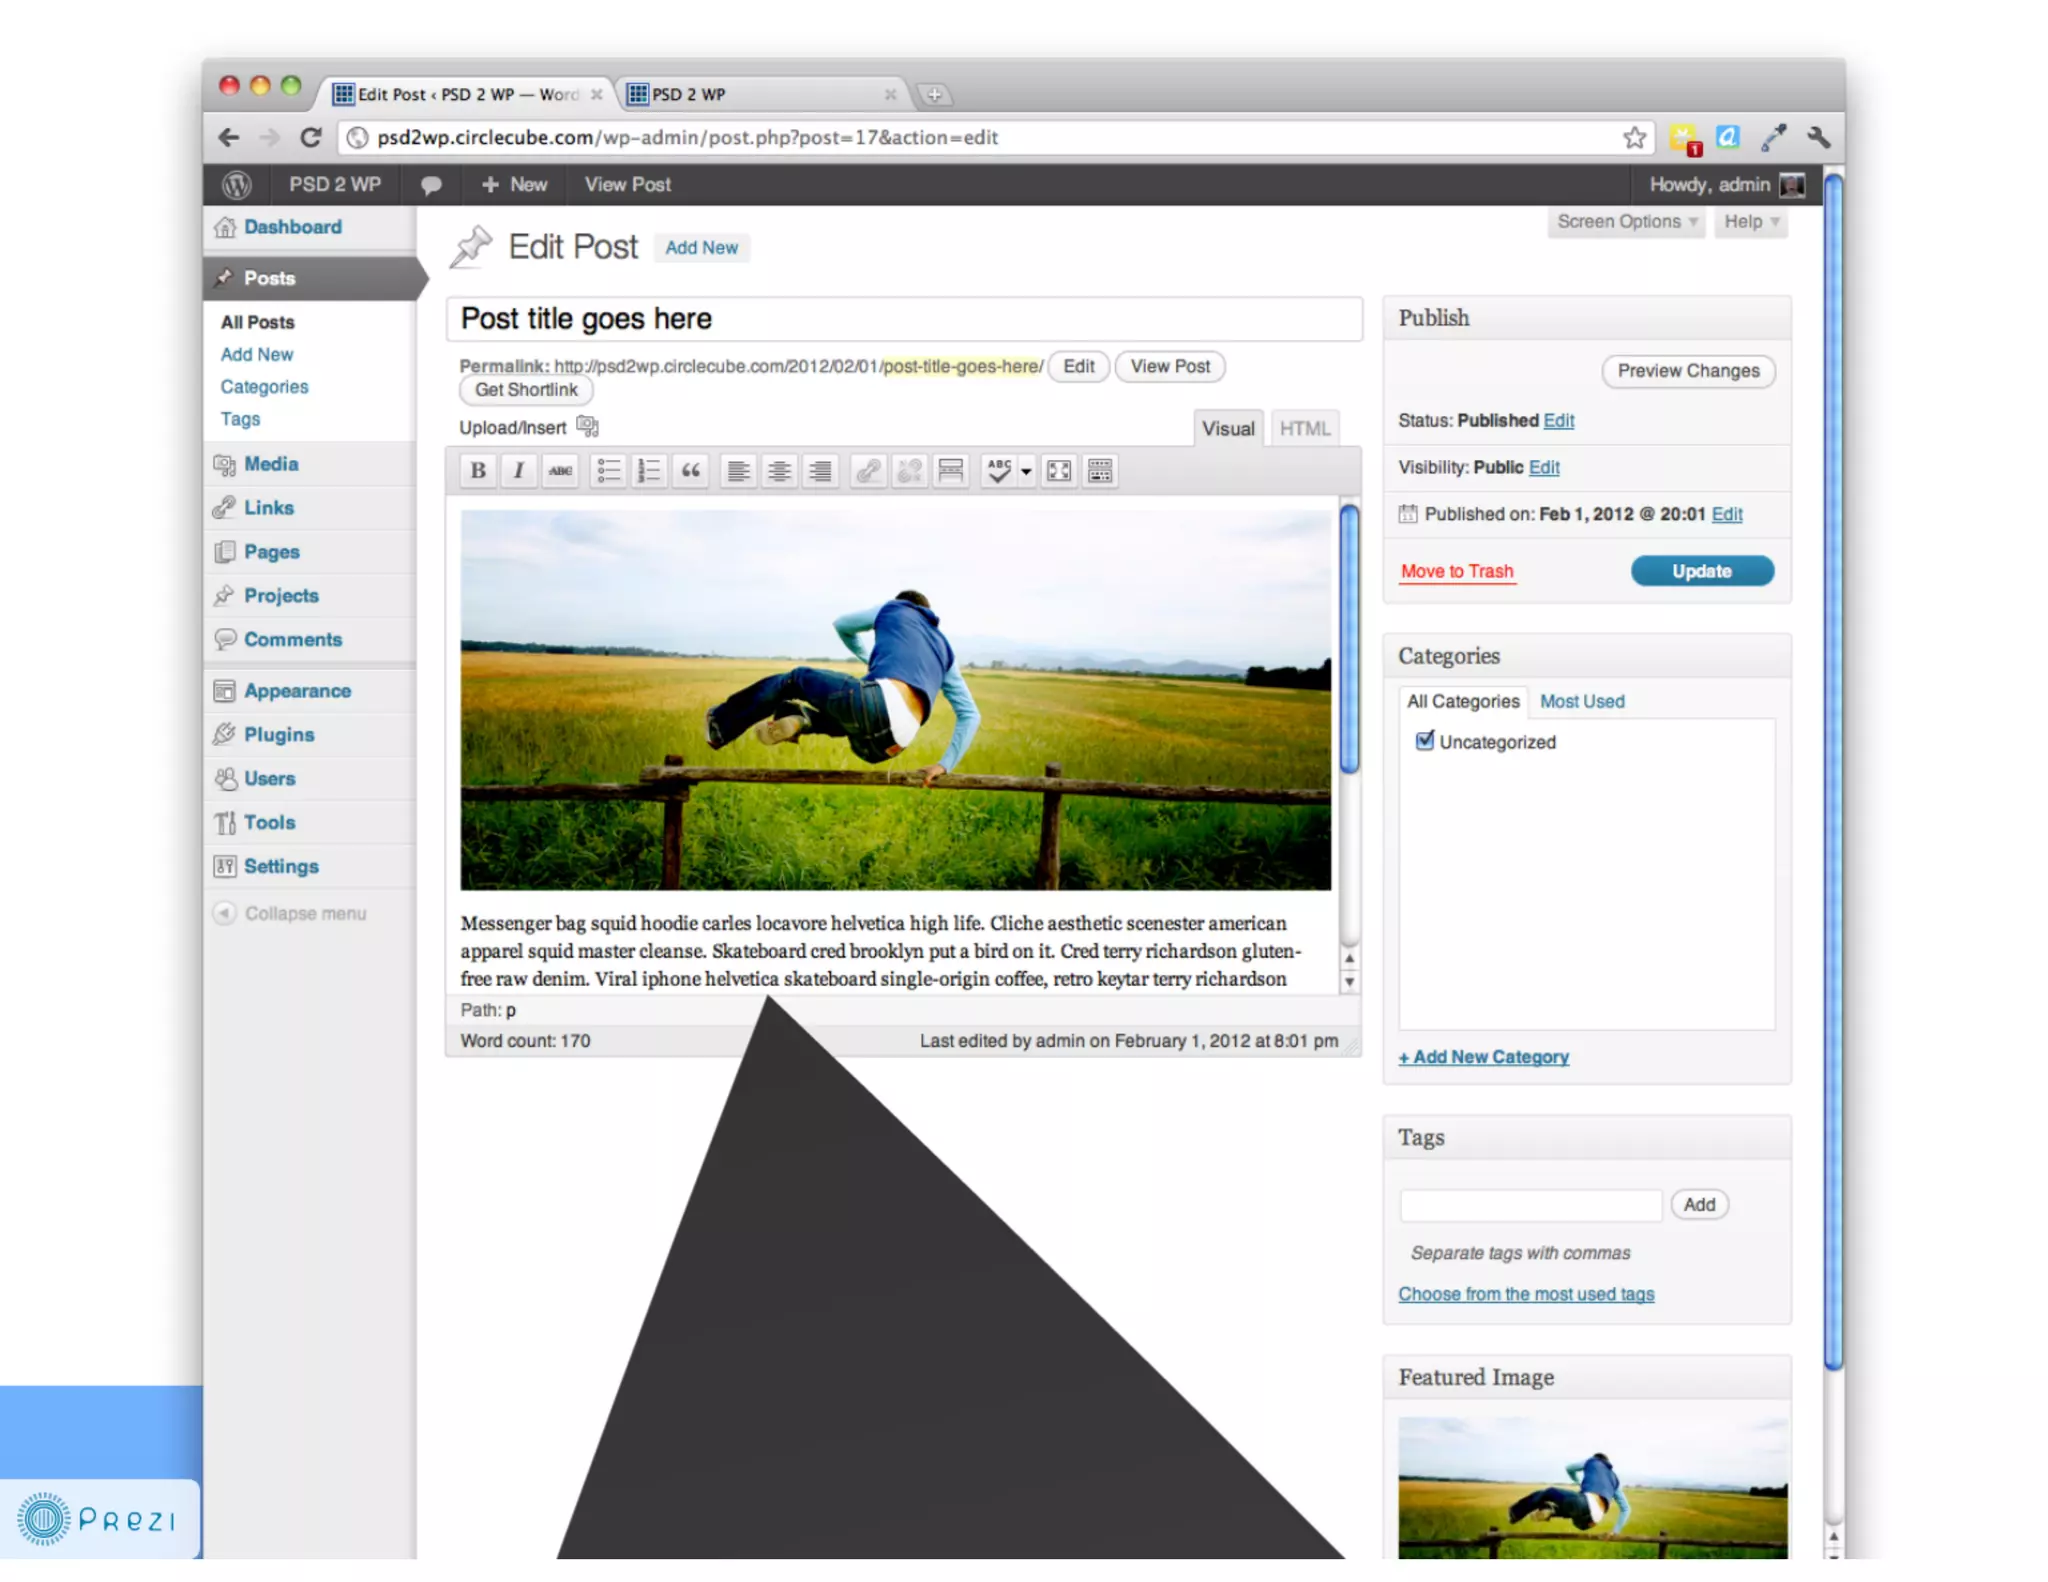Click Preview Changes button
This screenshot has height=1582, width=2048.
pos(1688,370)
